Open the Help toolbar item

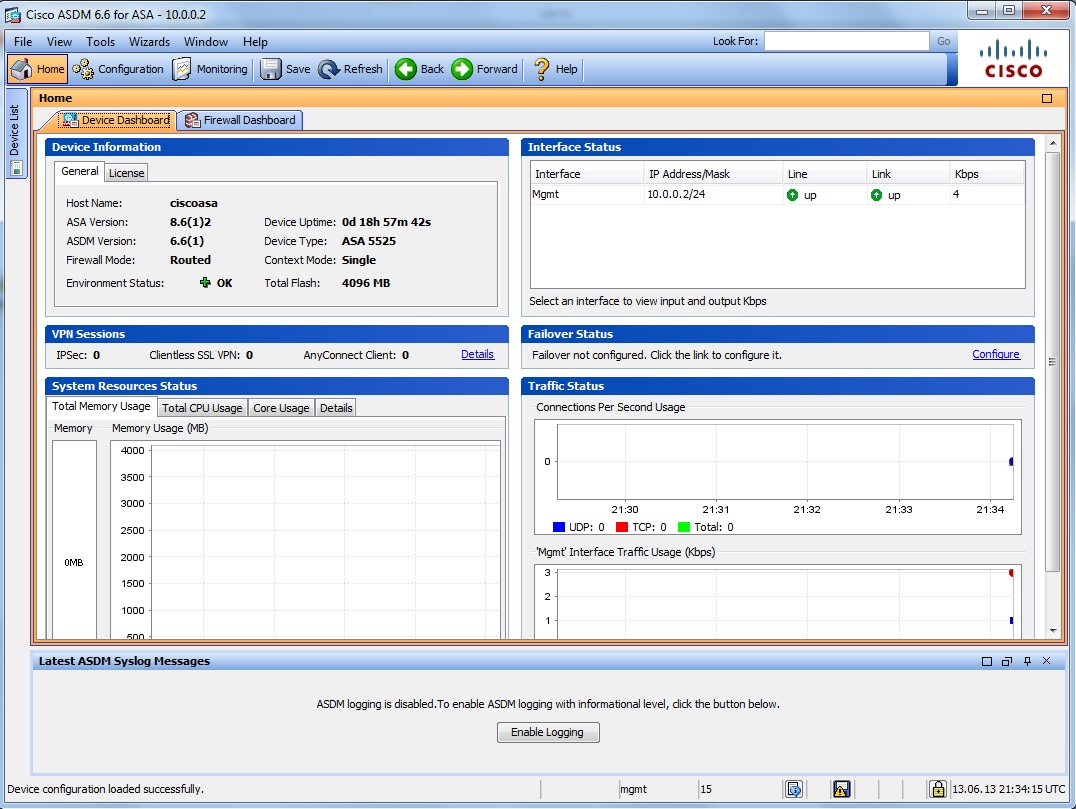pyautogui.click(x=555, y=69)
